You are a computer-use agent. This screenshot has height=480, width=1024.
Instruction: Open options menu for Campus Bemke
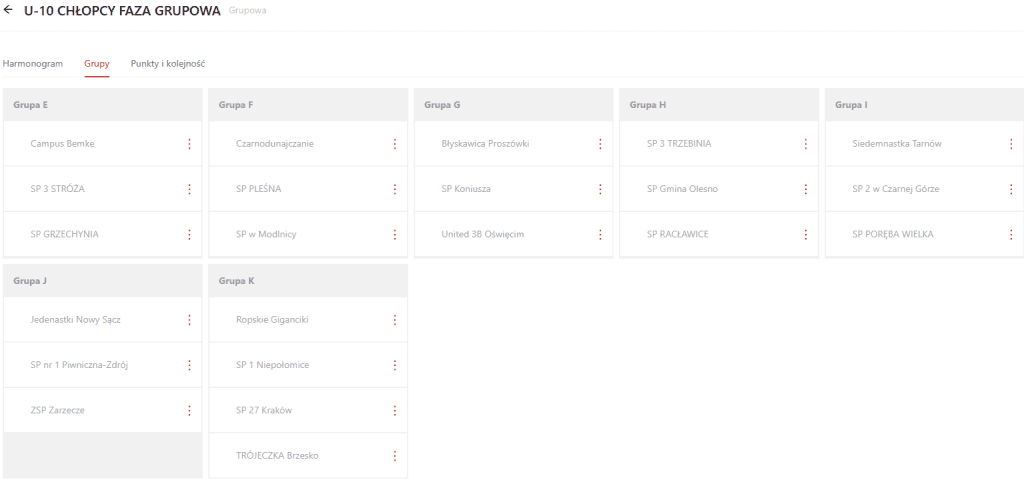189,144
